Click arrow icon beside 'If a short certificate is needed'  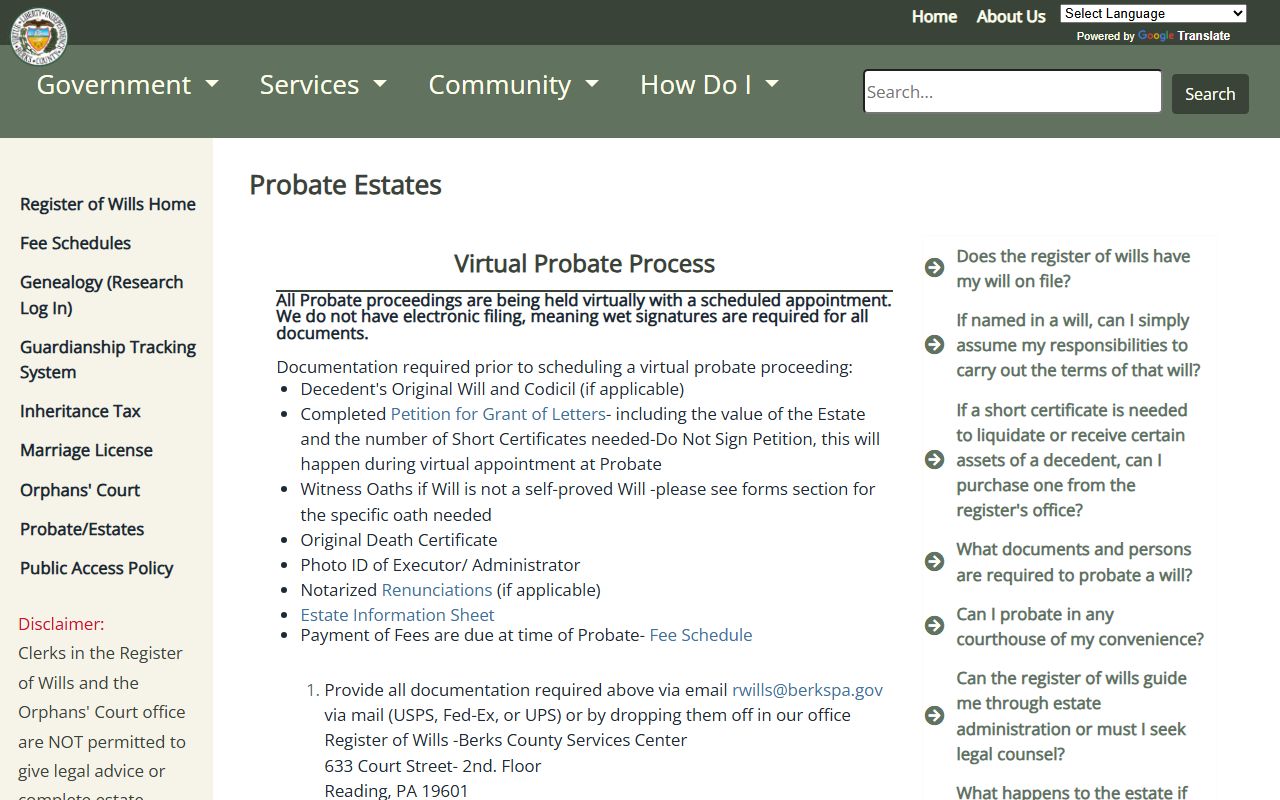pos(934,460)
